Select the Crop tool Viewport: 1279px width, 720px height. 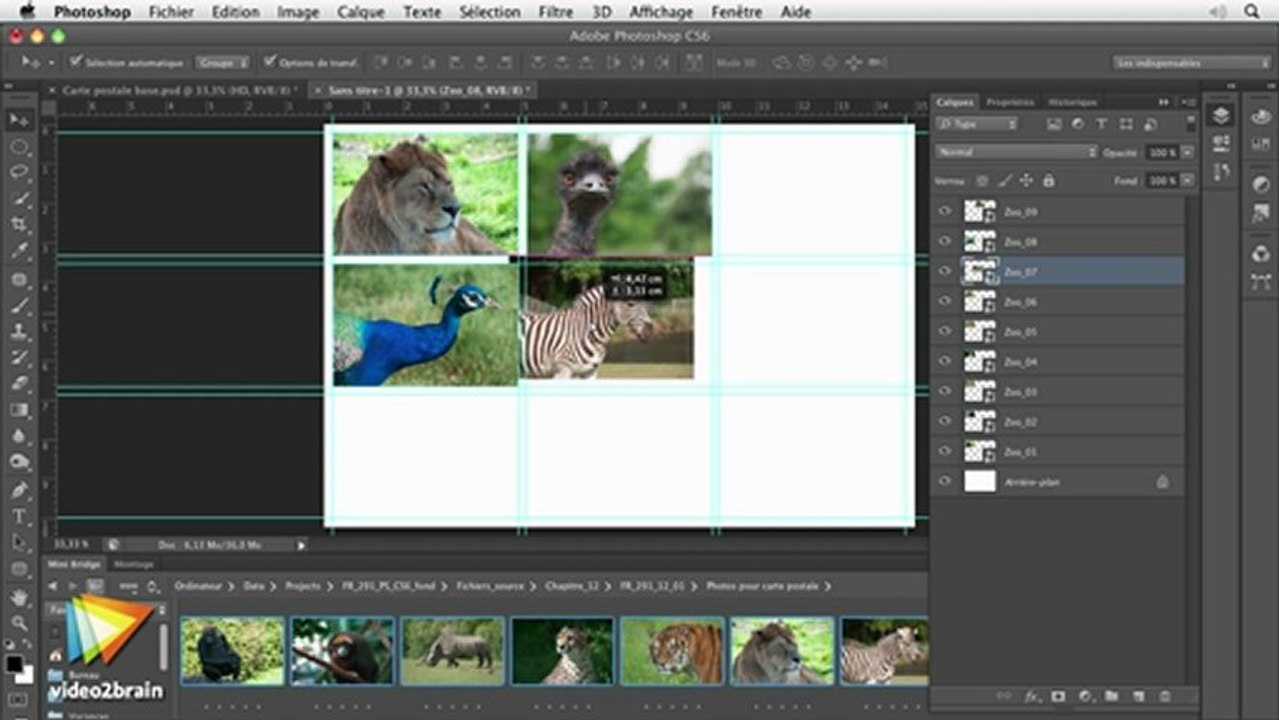tap(19, 225)
